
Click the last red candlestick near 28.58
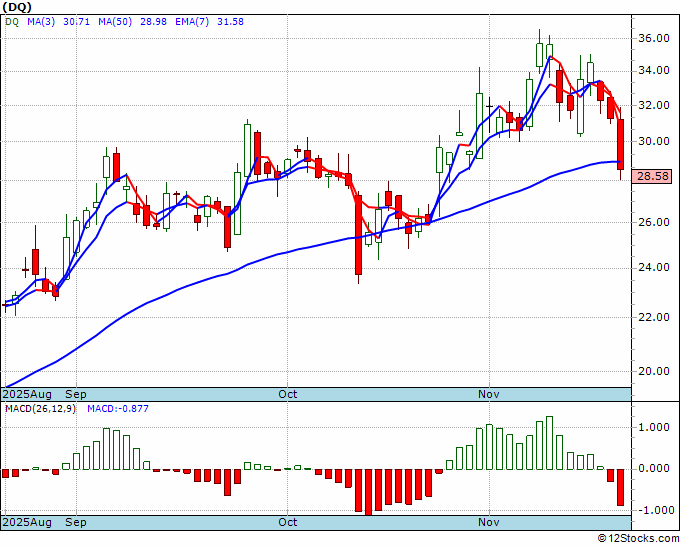pos(621,144)
